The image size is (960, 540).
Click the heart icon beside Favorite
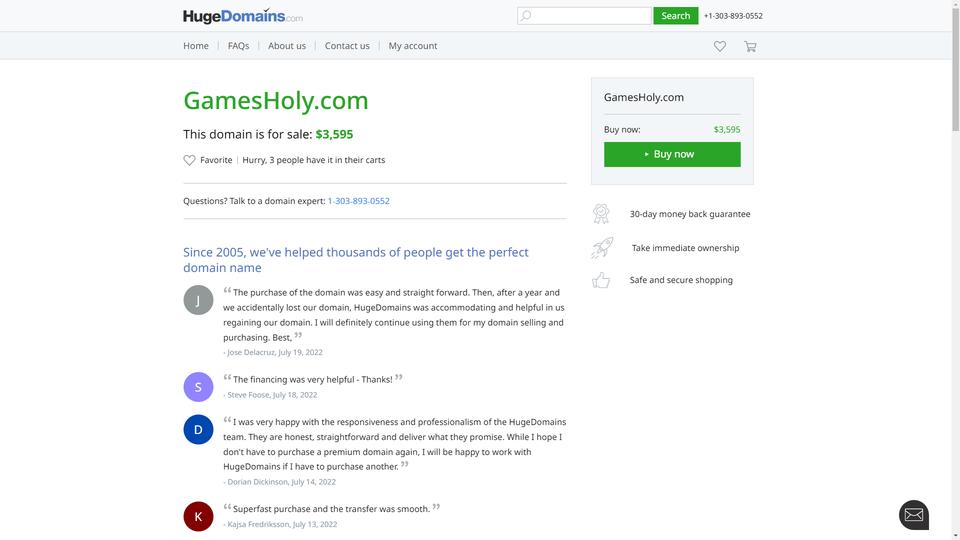tap(189, 160)
